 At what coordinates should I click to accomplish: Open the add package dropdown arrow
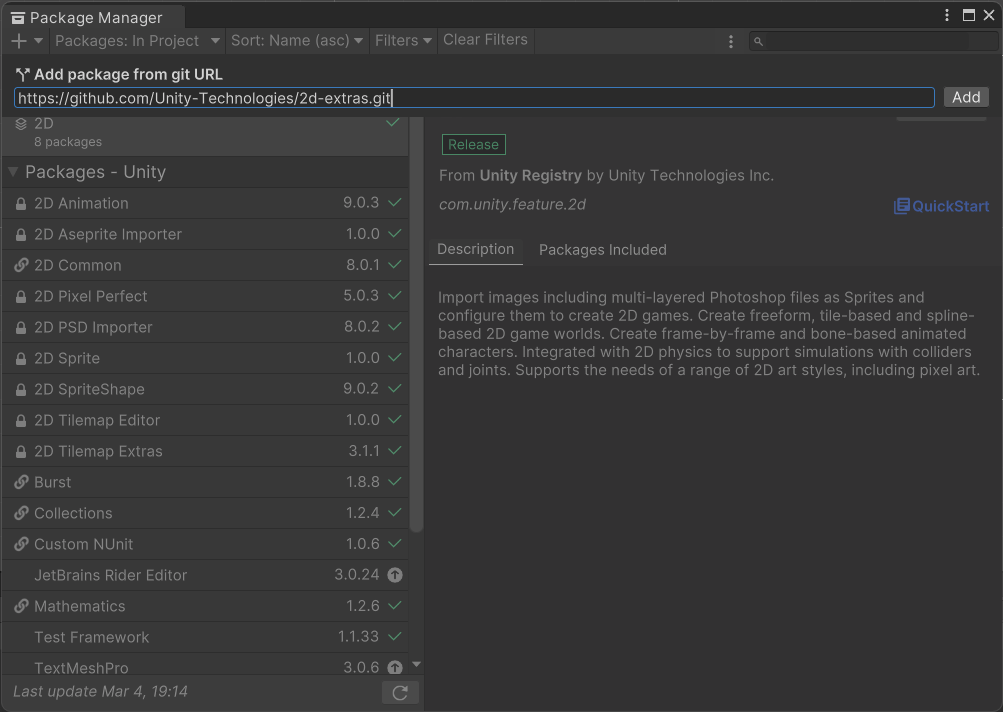[38, 41]
